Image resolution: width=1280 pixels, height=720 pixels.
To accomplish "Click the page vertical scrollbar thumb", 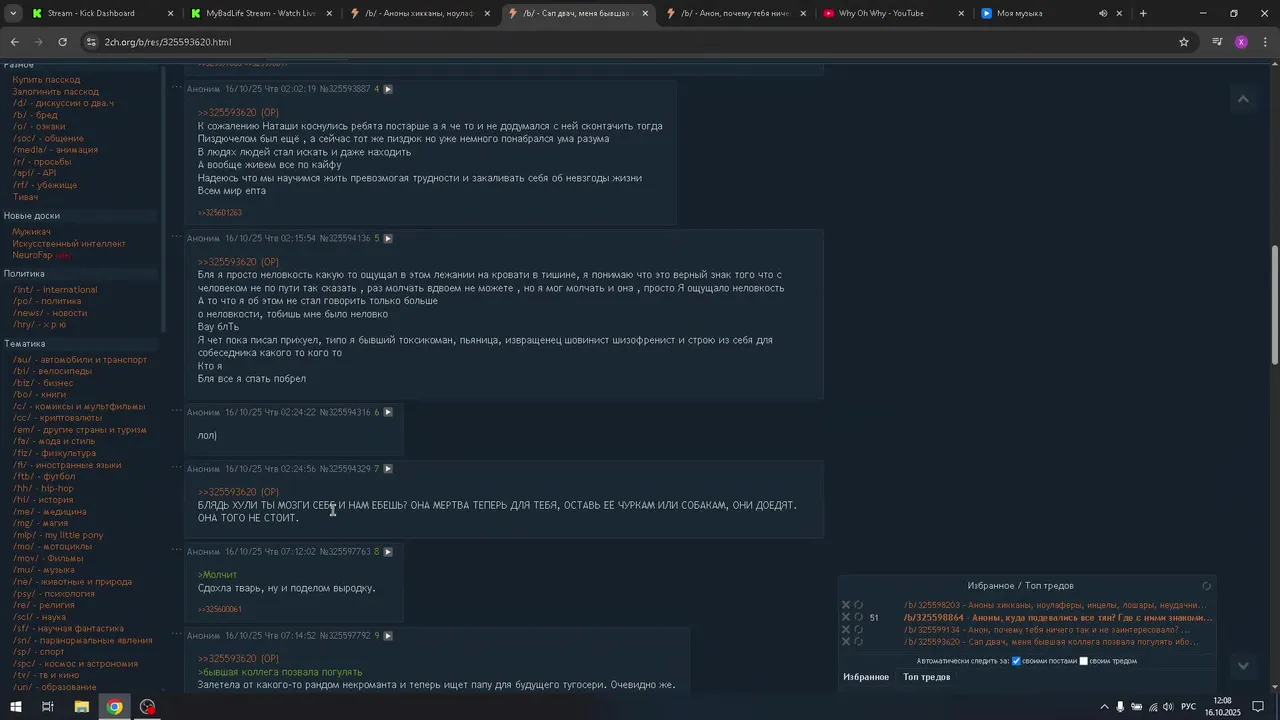I will 1274,305.
